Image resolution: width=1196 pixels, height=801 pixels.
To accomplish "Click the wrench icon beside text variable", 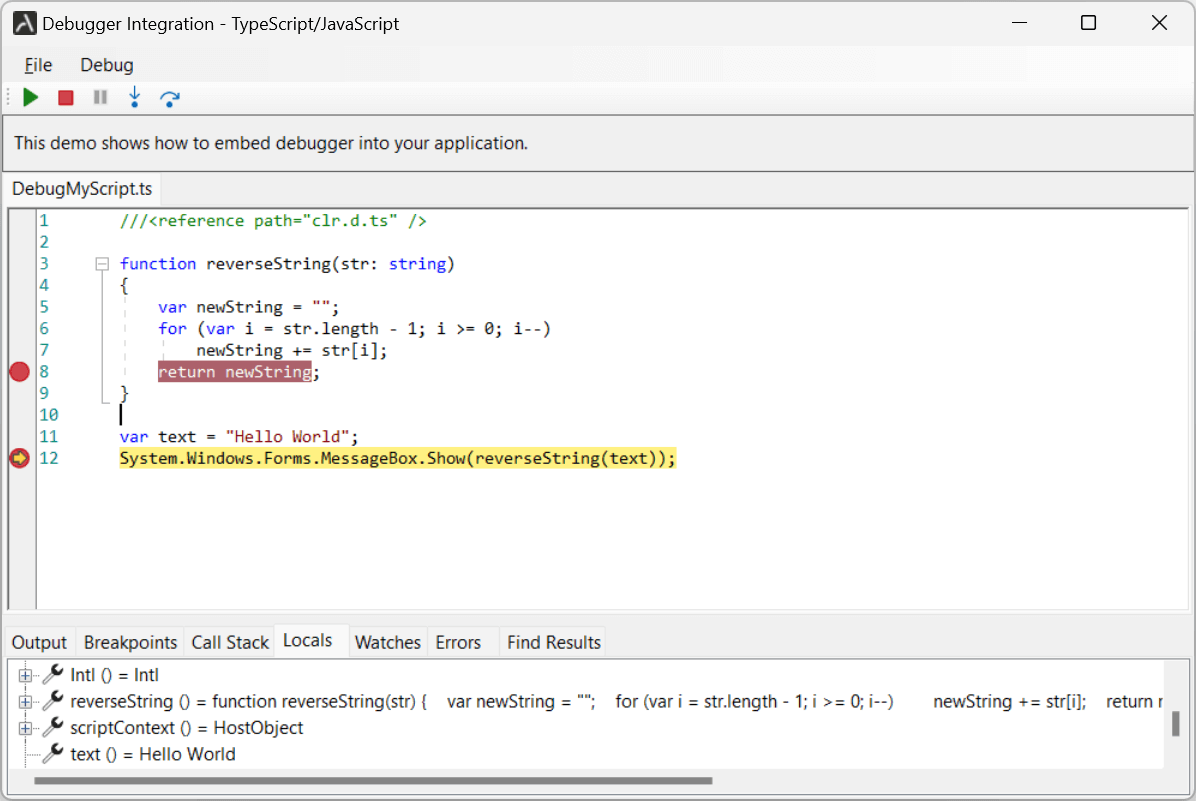I will tap(53, 754).
